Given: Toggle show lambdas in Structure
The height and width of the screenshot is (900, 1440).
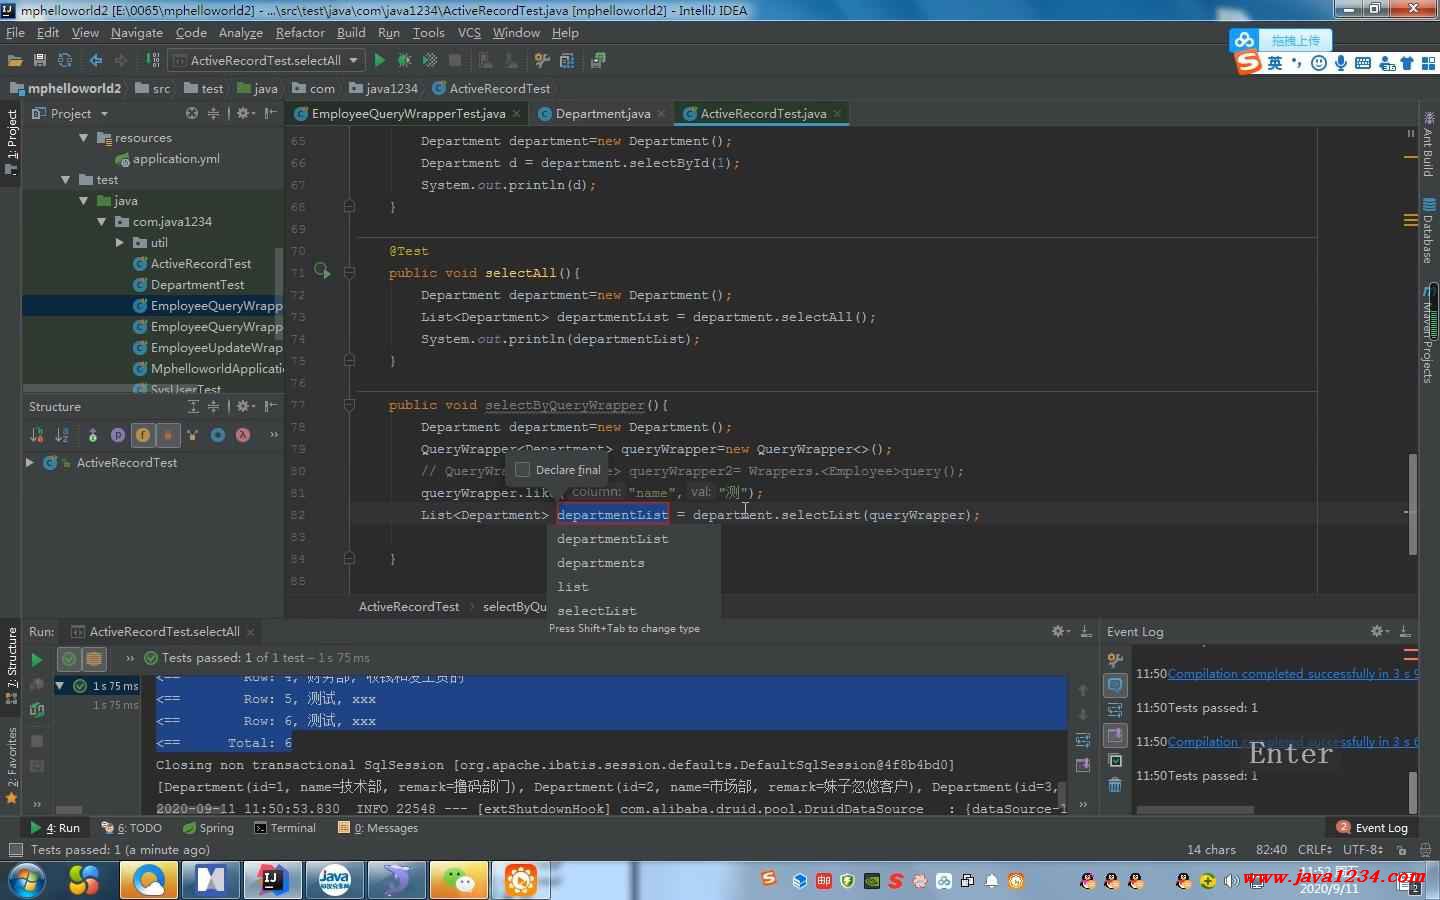Looking at the screenshot, I should click(x=243, y=435).
